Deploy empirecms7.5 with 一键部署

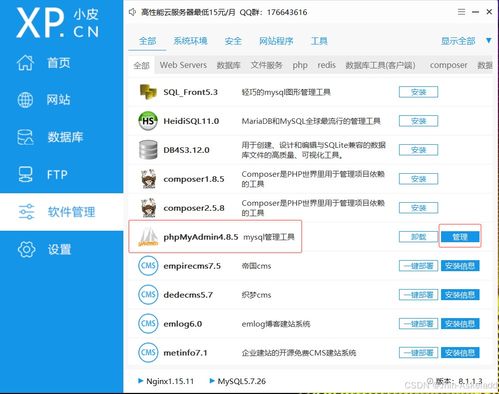point(418,266)
